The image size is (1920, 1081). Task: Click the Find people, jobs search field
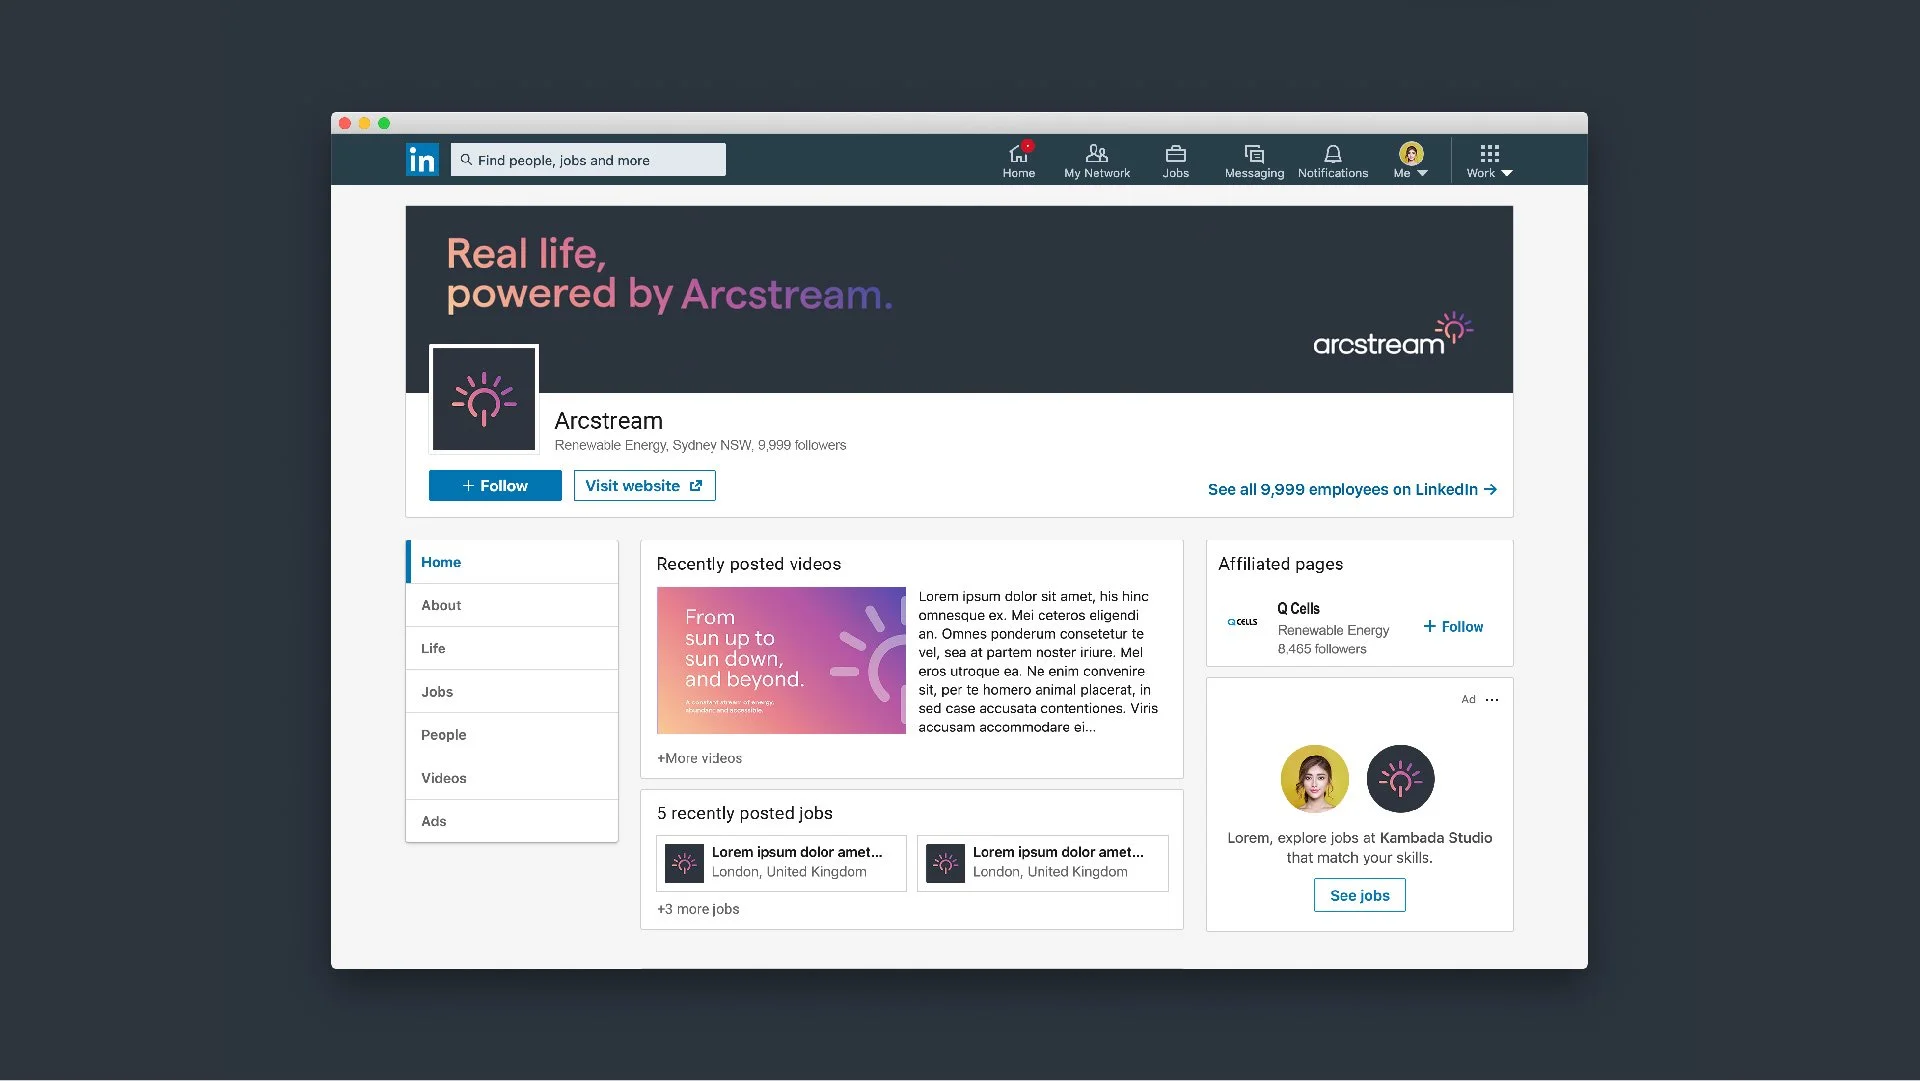(x=590, y=160)
